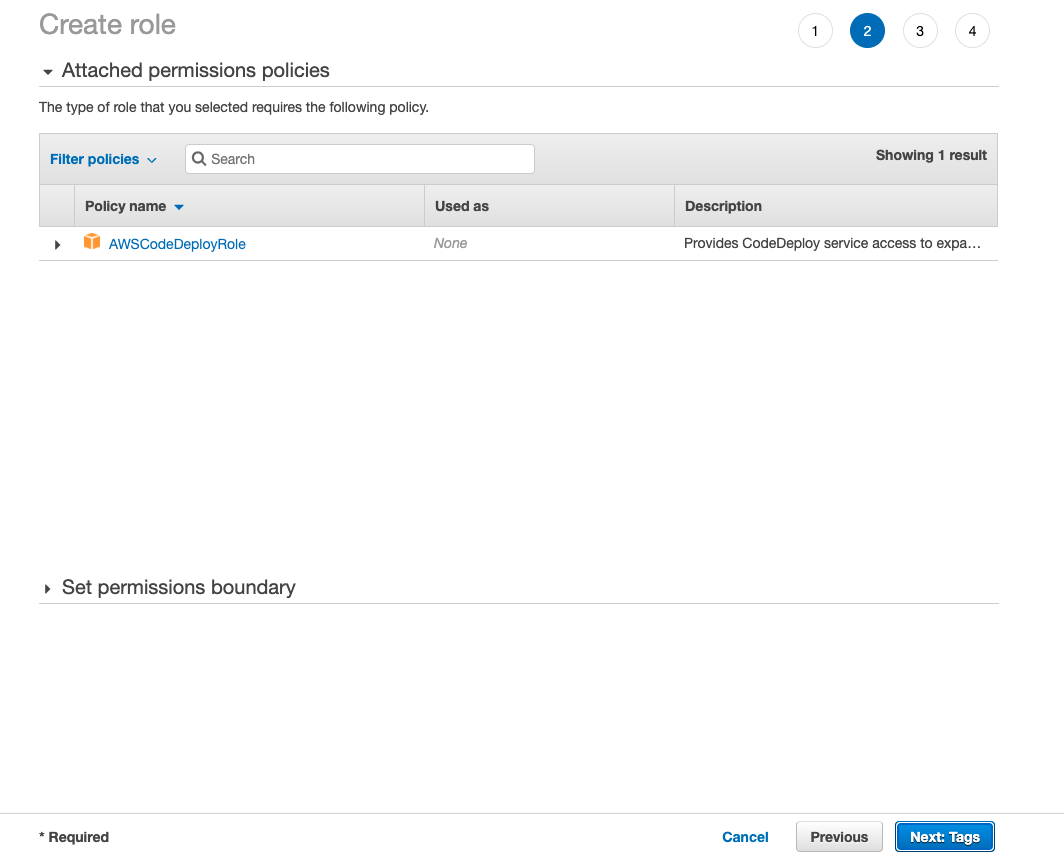Open the AWSCodeDeployRole policy link

pyautogui.click(x=177, y=244)
